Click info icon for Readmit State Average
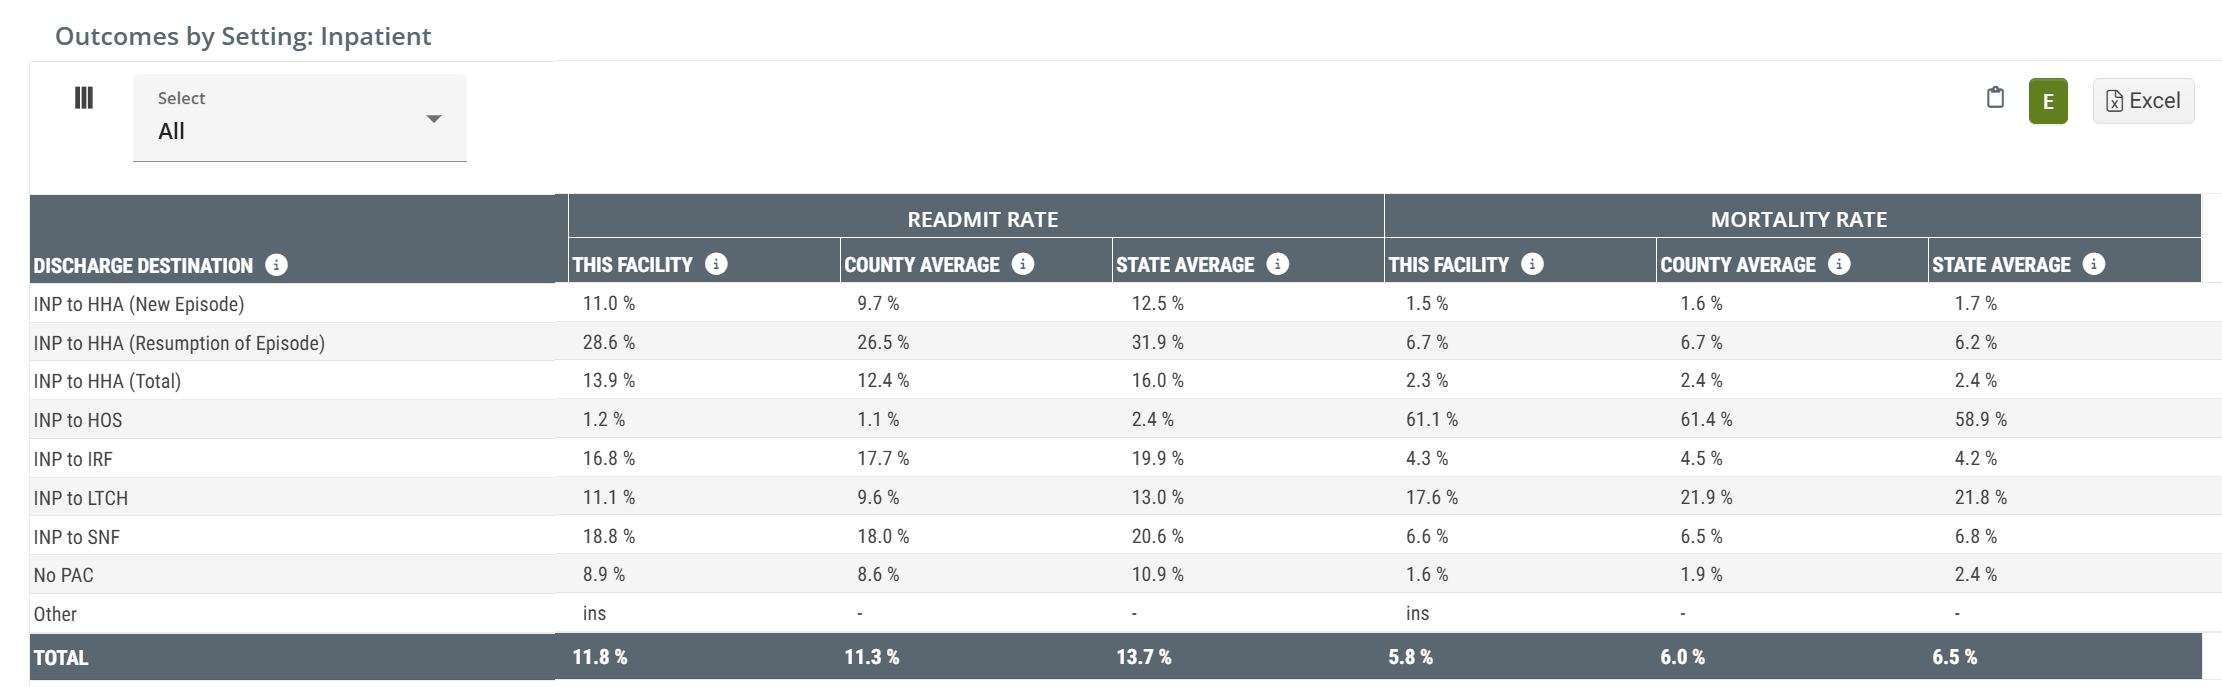2222x687 pixels. [x=1277, y=264]
